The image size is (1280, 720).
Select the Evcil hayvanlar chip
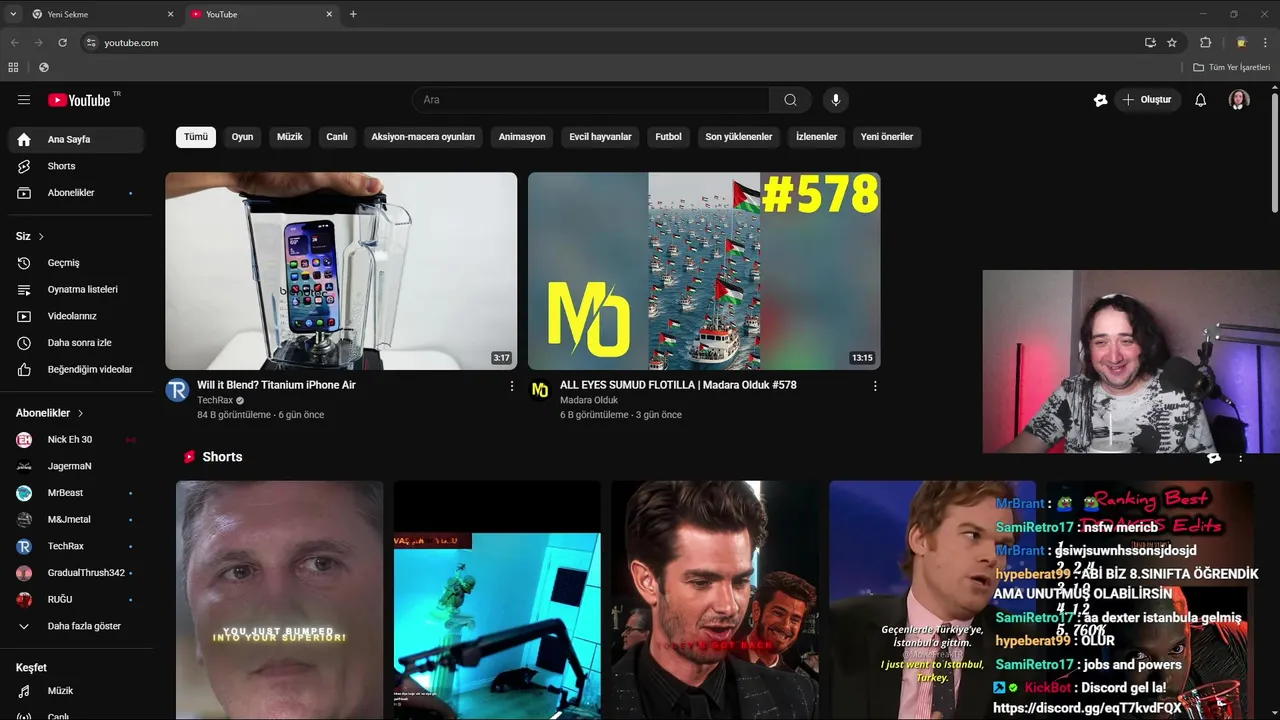tap(600, 137)
